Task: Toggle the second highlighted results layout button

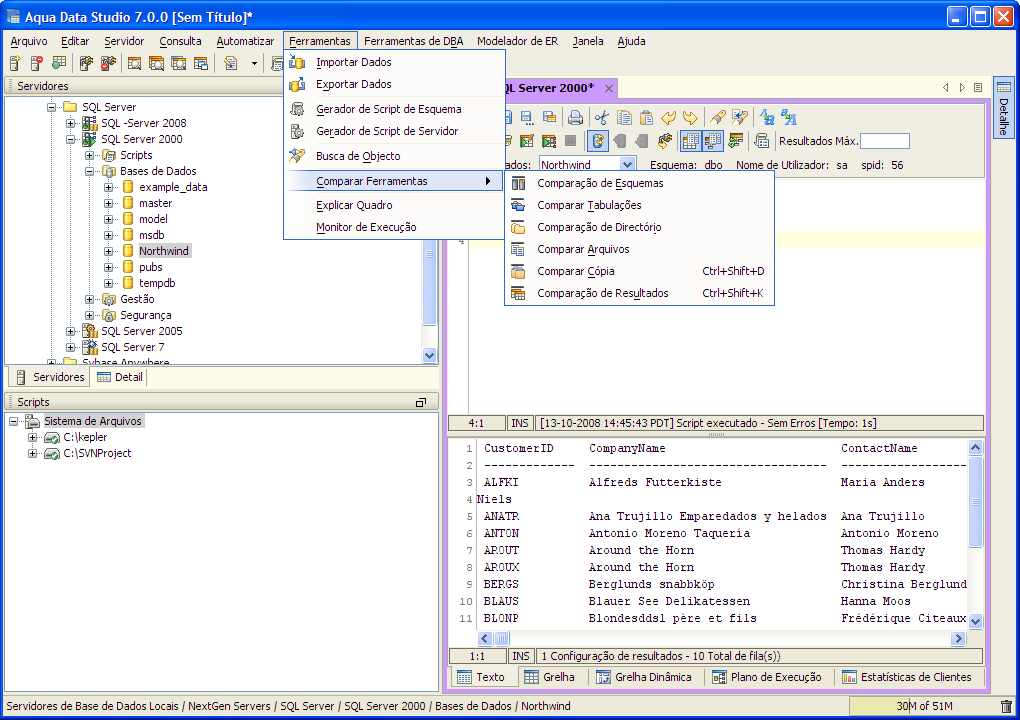Action: click(x=712, y=140)
